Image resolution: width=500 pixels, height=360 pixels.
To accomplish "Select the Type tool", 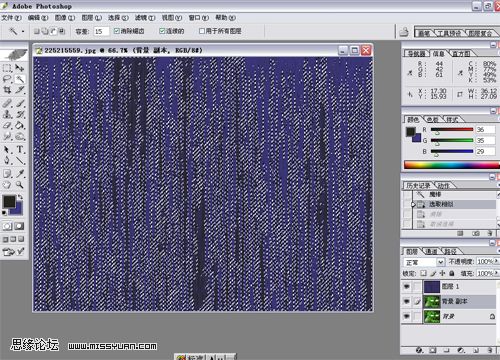I will [x=20, y=149].
